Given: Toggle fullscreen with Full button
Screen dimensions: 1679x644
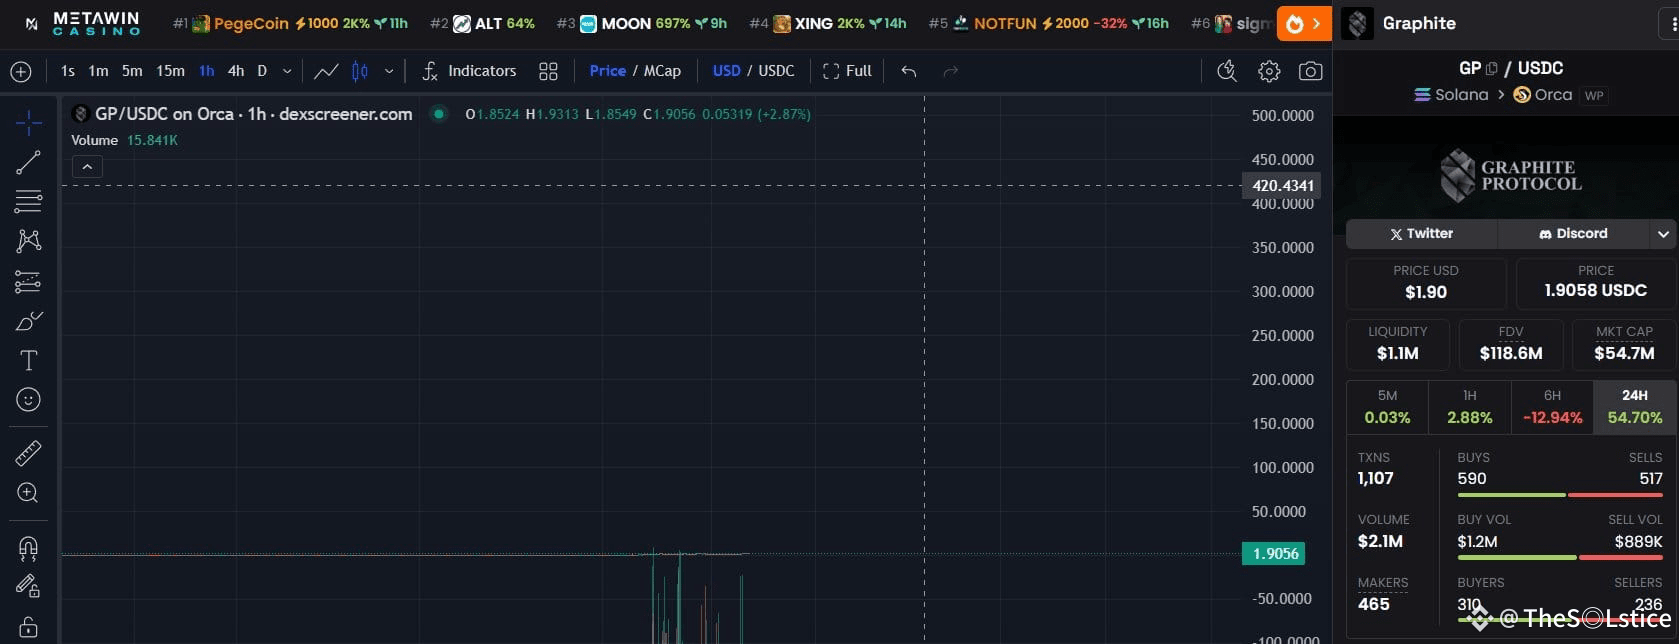Looking at the screenshot, I should click(847, 71).
